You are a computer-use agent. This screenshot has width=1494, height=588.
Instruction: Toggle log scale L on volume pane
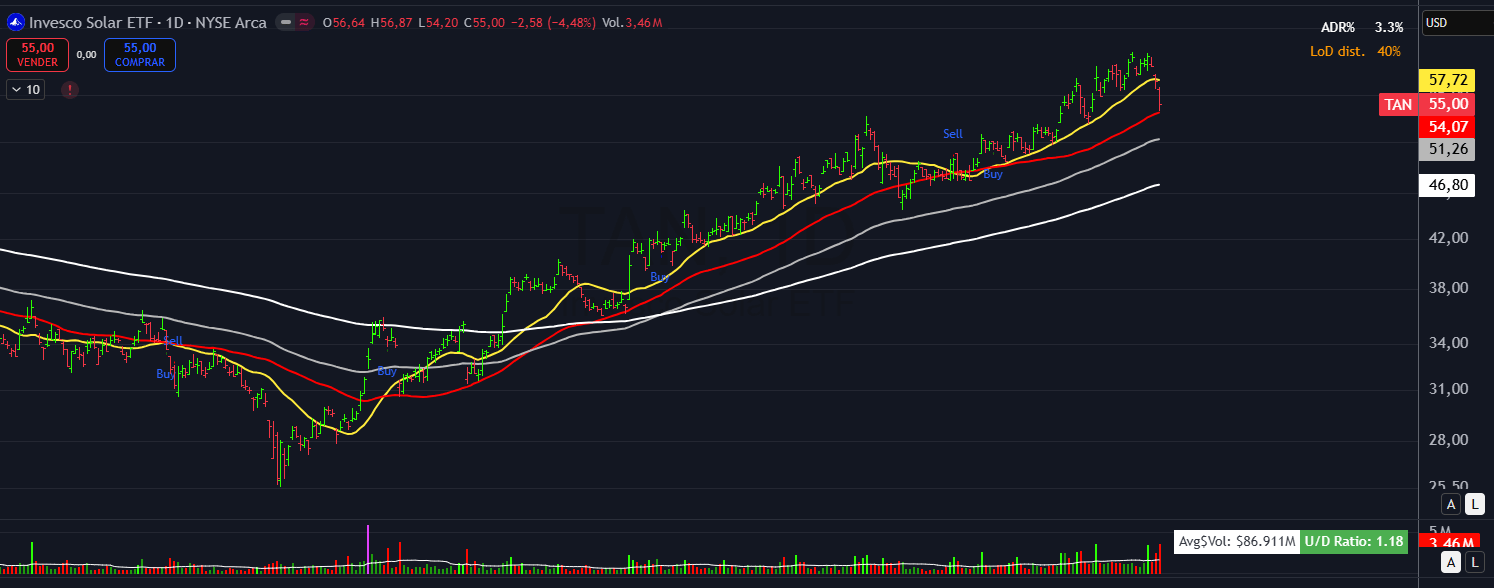pyautogui.click(x=1475, y=564)
